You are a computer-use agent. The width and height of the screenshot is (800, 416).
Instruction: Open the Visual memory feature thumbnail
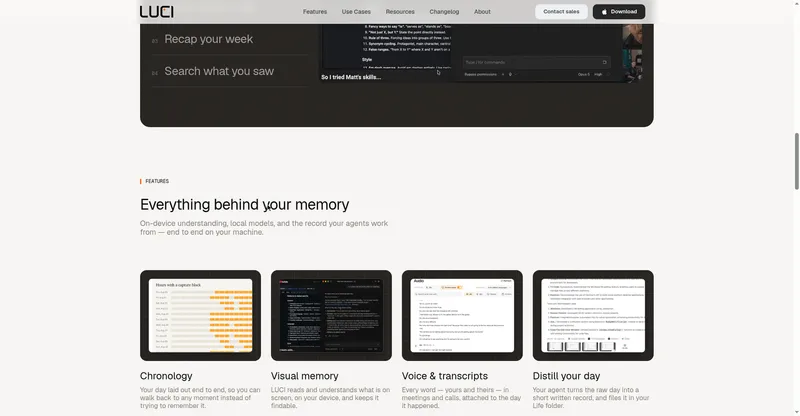coord(331,315)
